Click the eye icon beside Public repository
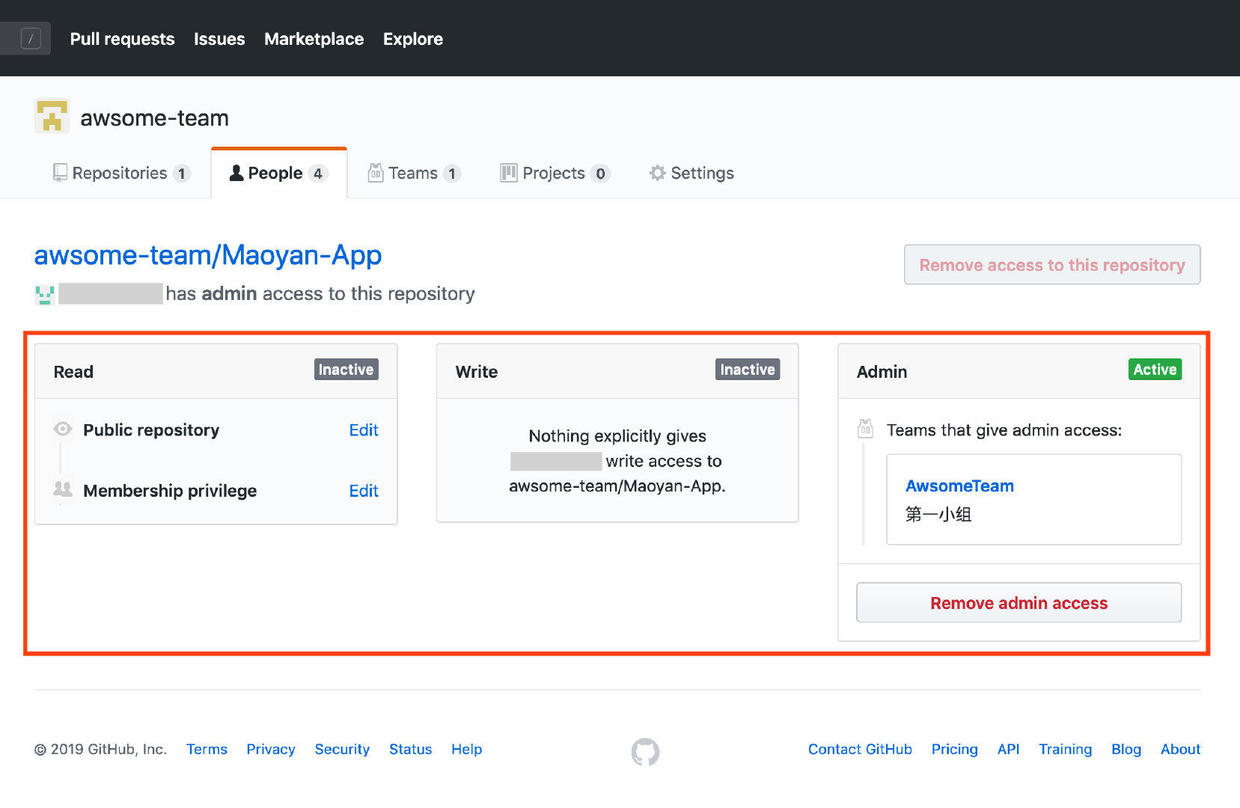This screenshot has height=808, width=1240. tap(63, 429)
